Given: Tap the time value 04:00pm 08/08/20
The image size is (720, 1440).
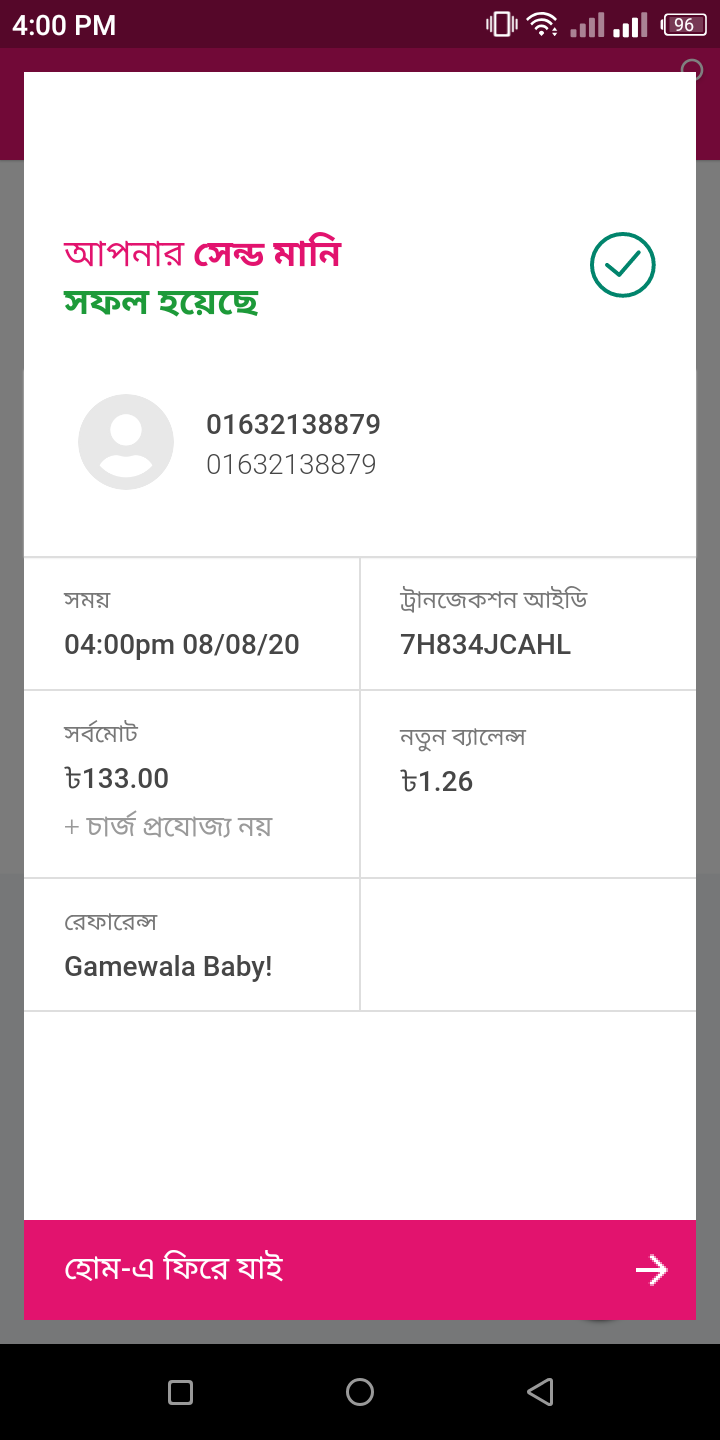Looking at the screenshot, I should coord(182,645).
